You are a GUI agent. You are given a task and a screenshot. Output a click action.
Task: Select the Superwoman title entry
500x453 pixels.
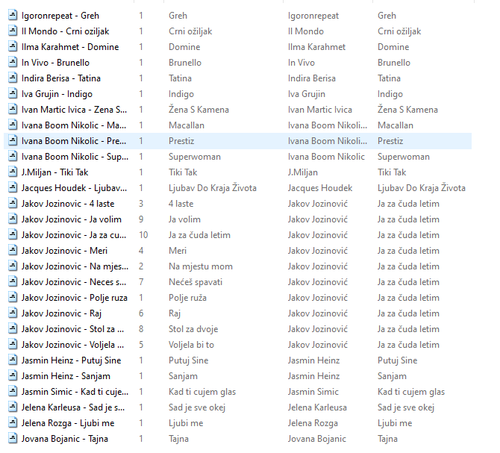coord(195,156)
